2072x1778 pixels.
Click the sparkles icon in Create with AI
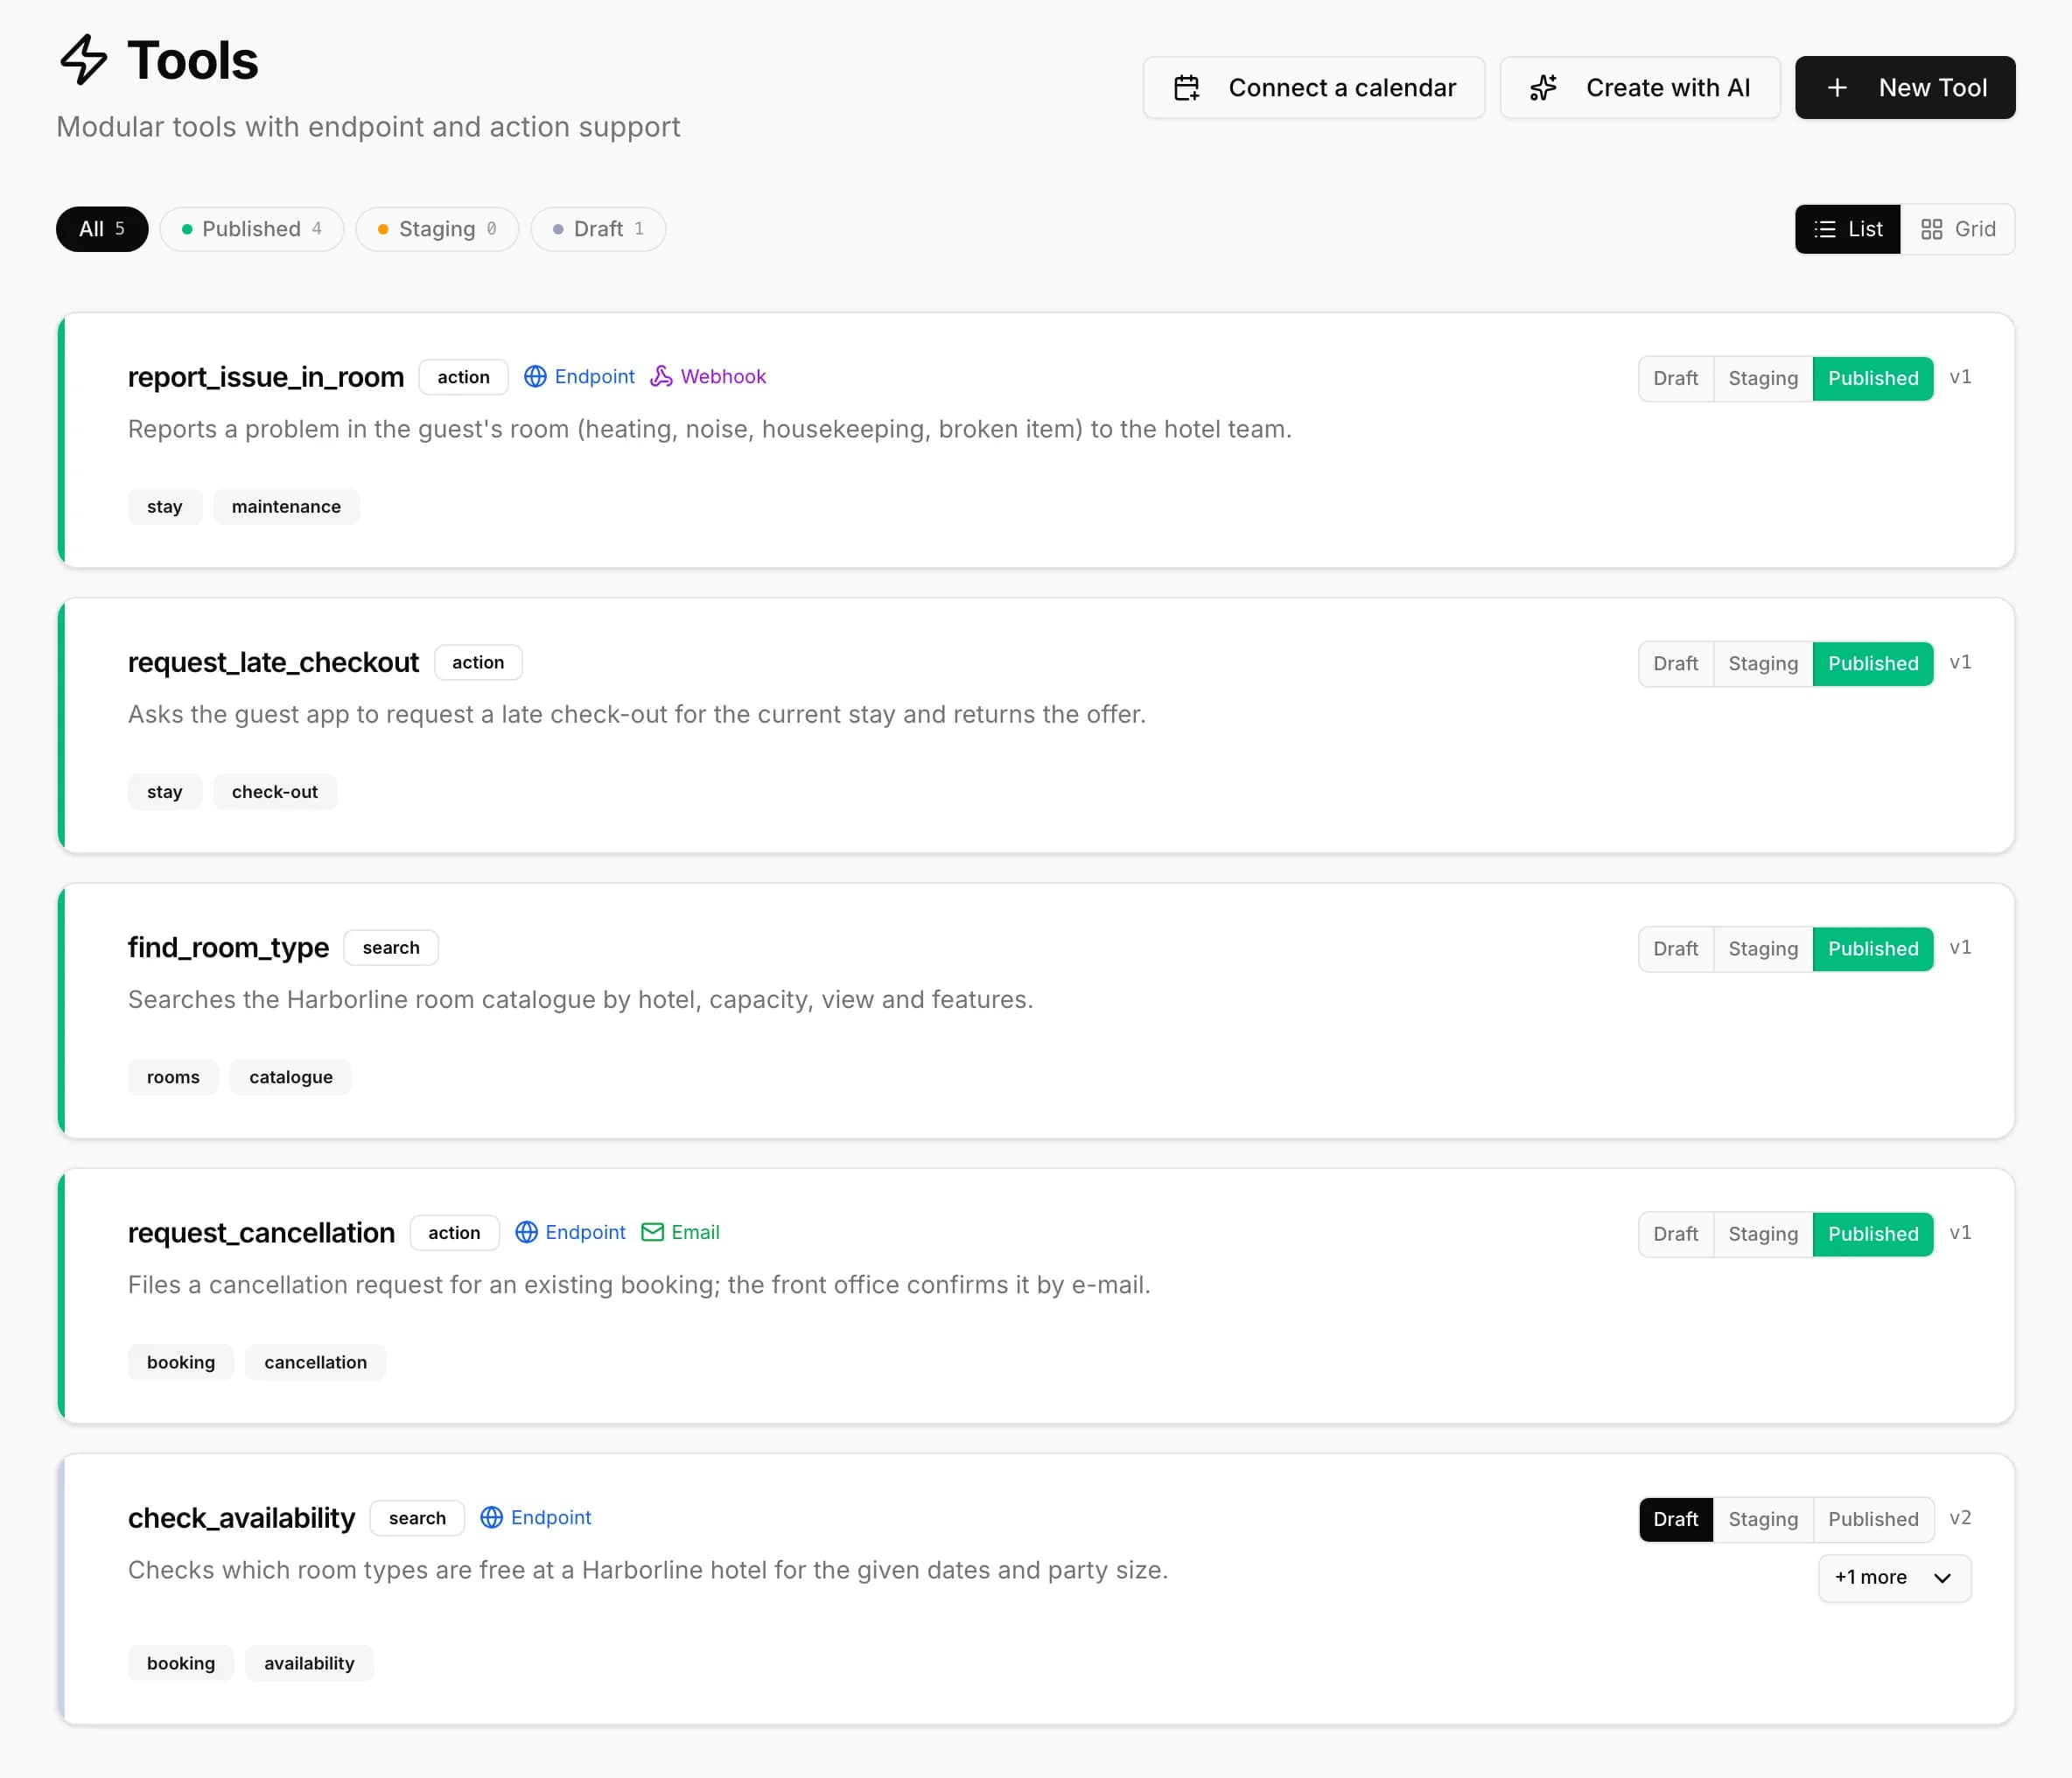coord(1543,88)
